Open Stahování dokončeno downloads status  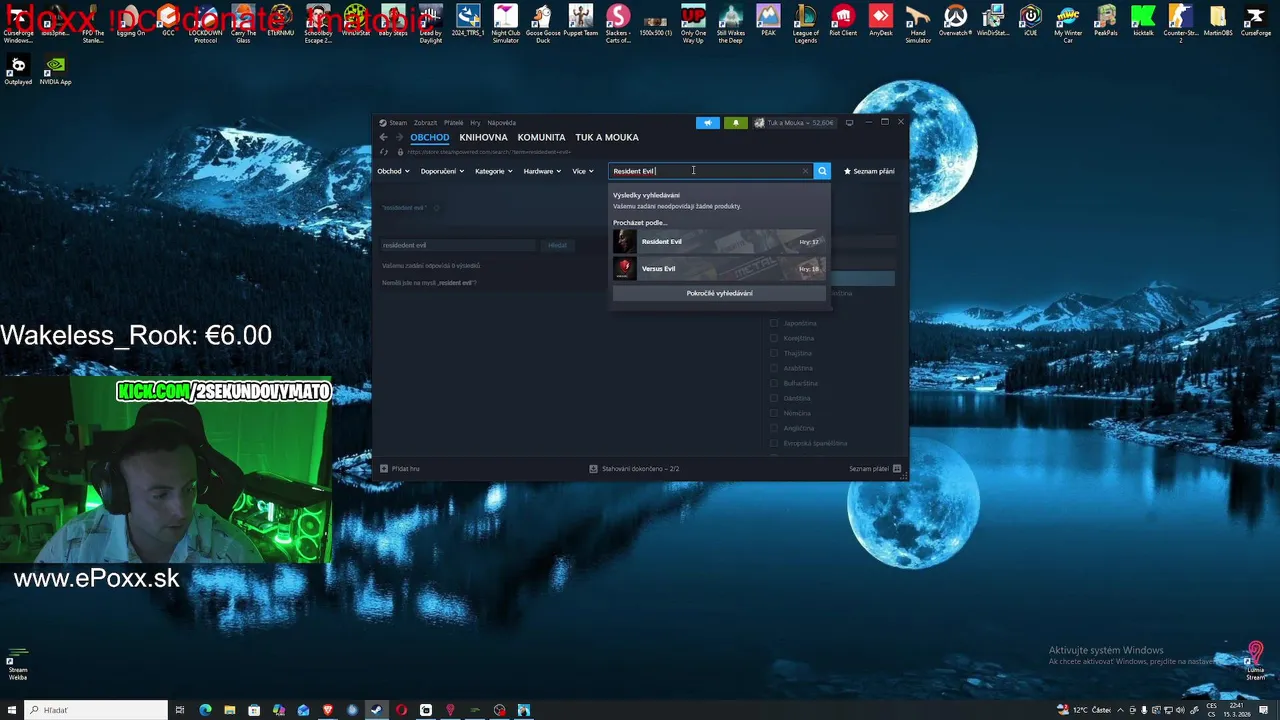(634, 468)
